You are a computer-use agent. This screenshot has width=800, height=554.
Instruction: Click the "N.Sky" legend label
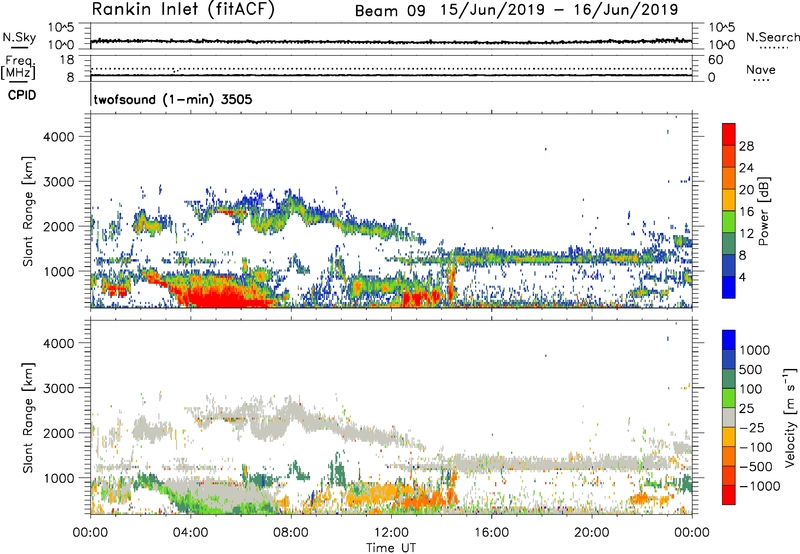[x=19, y=37]
